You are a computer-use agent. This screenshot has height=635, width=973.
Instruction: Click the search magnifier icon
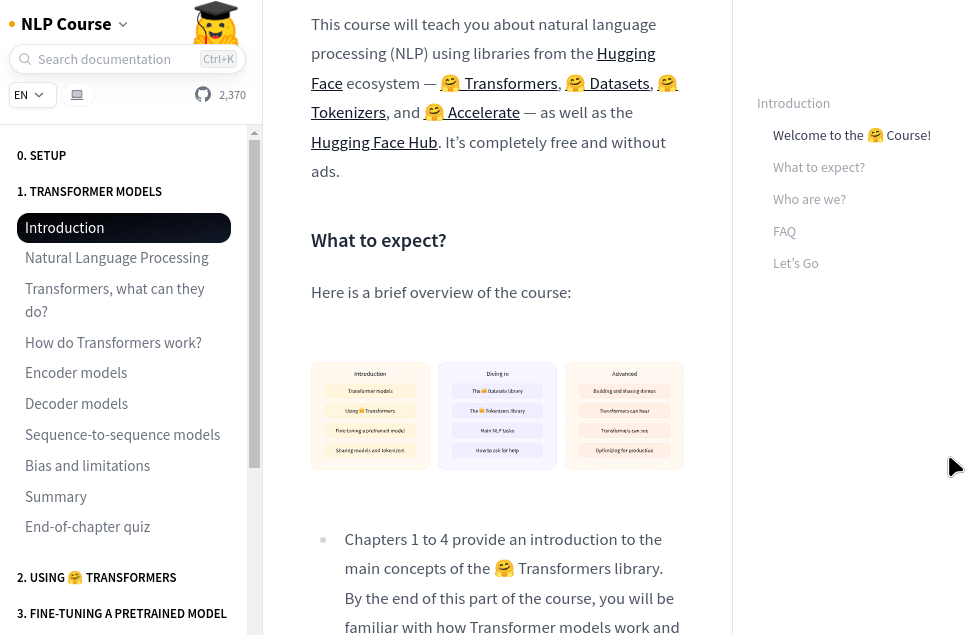coord(25,60)
